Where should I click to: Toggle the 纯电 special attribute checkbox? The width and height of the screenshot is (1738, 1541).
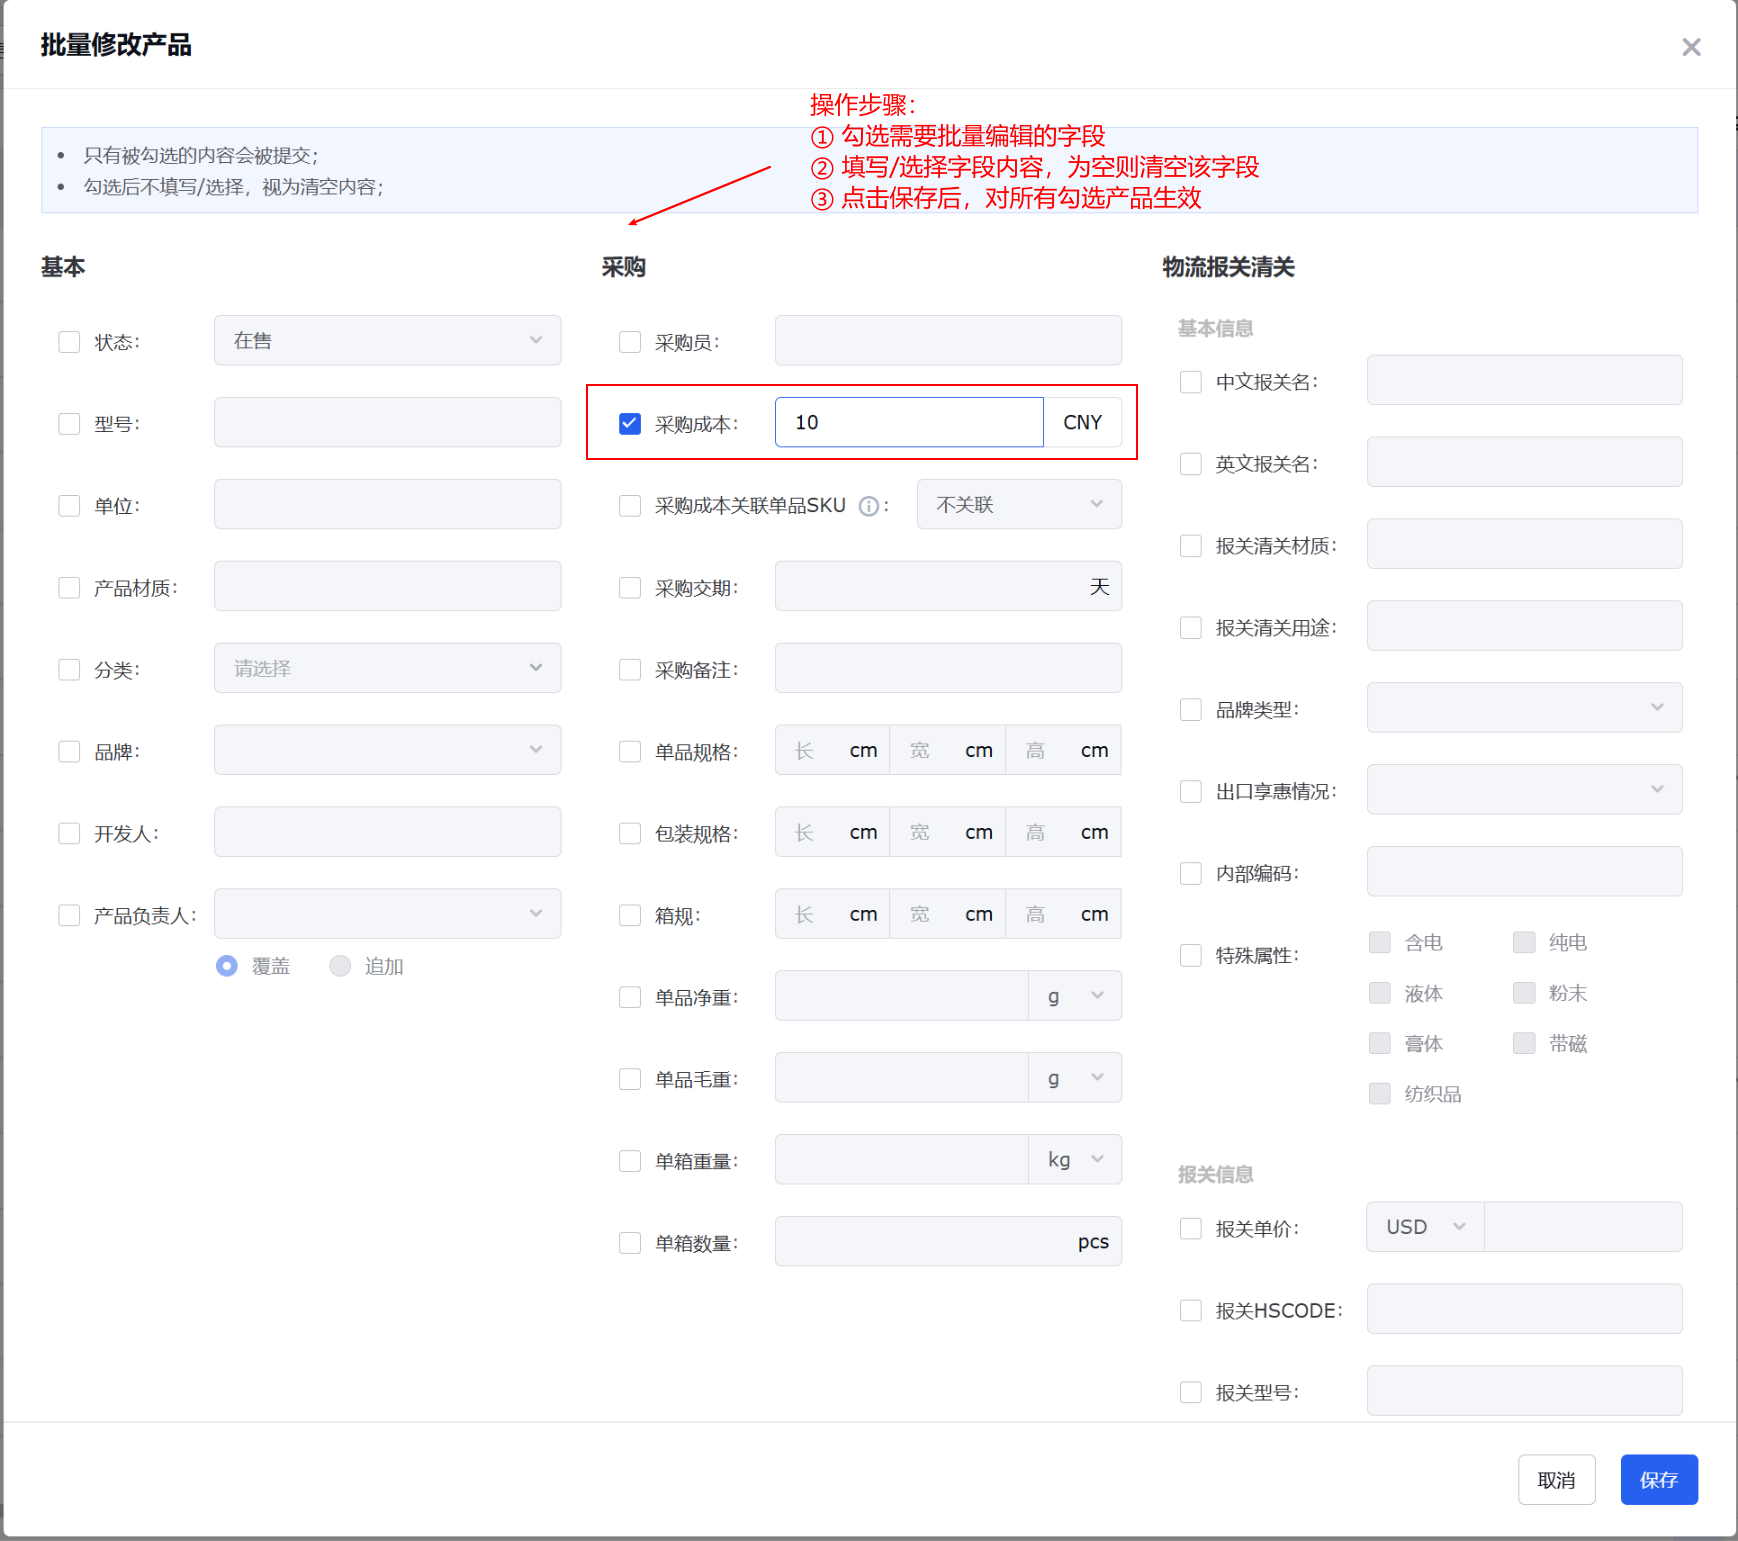tap(1524, 943)
